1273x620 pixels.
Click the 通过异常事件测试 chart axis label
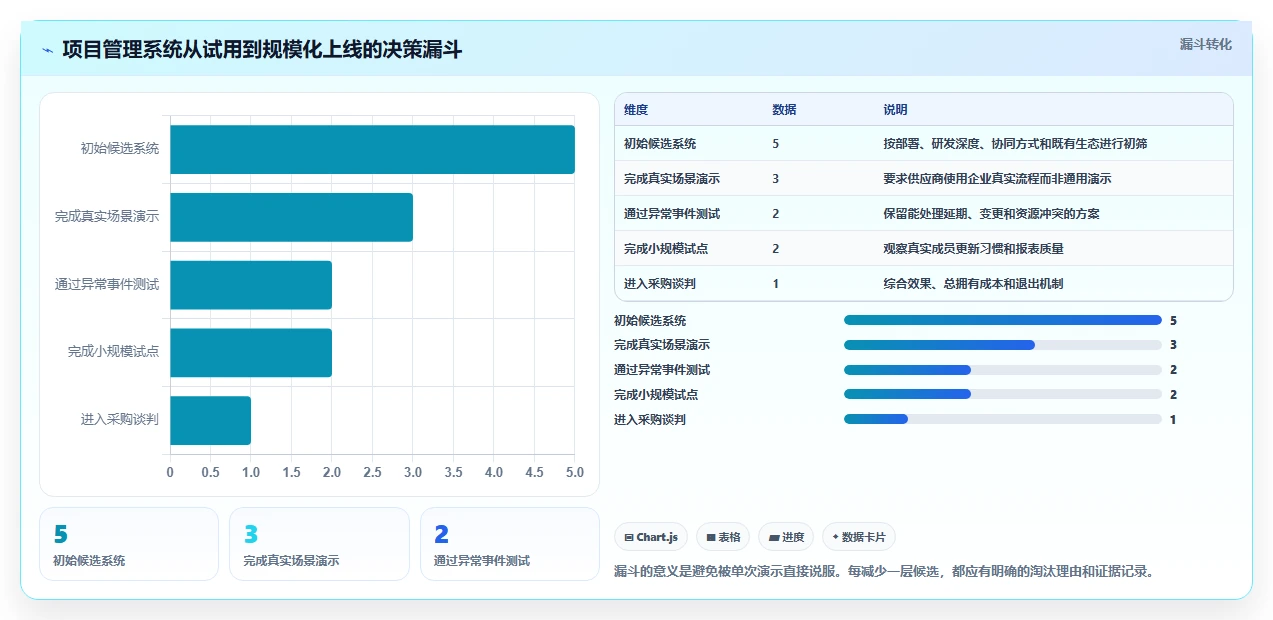click(107, 285)
